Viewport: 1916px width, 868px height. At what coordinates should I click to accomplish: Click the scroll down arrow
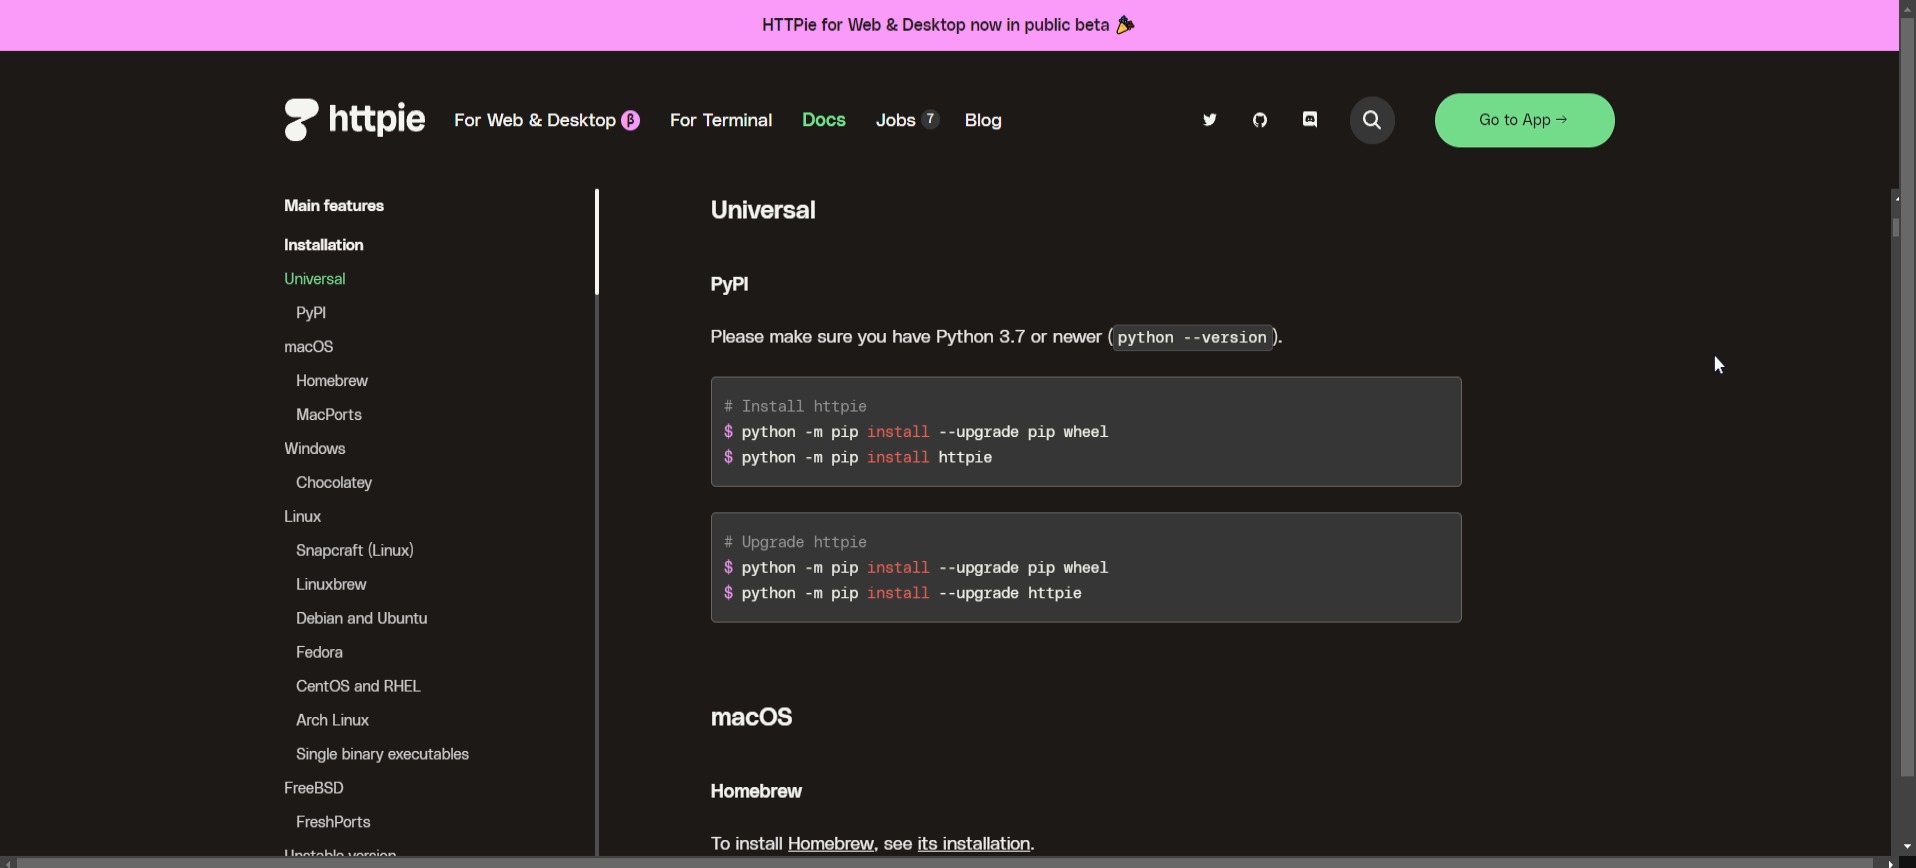click(x=1907, y=847)
